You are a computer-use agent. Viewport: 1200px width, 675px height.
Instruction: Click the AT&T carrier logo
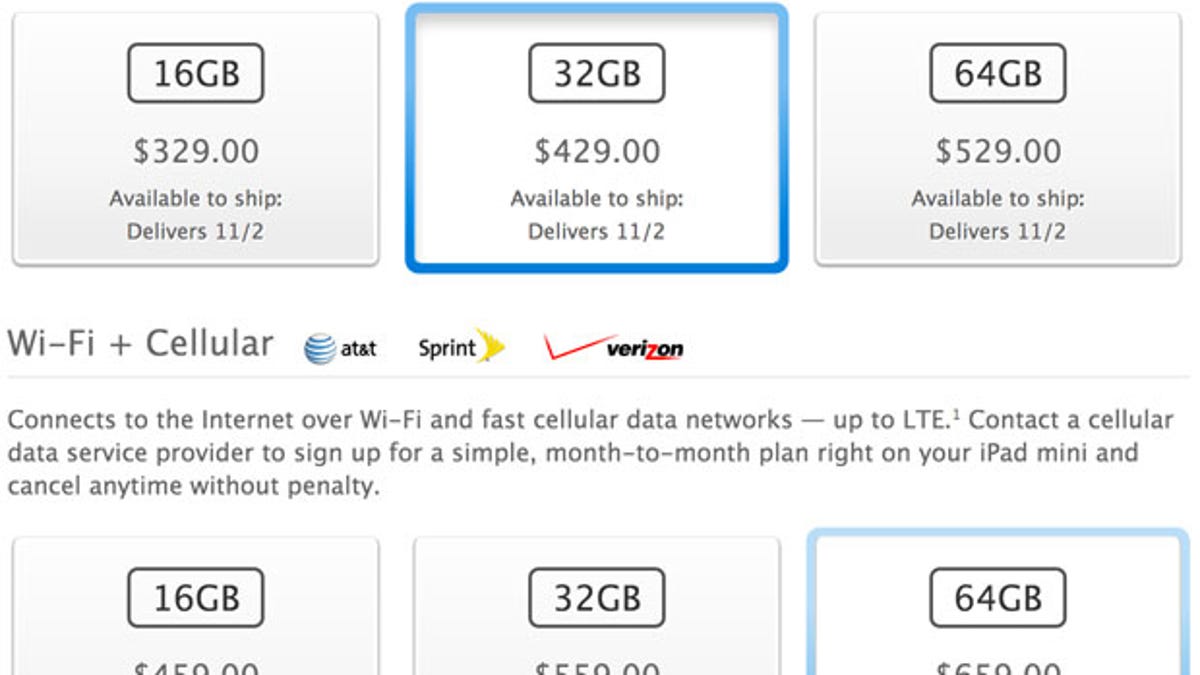pos(340,346)
